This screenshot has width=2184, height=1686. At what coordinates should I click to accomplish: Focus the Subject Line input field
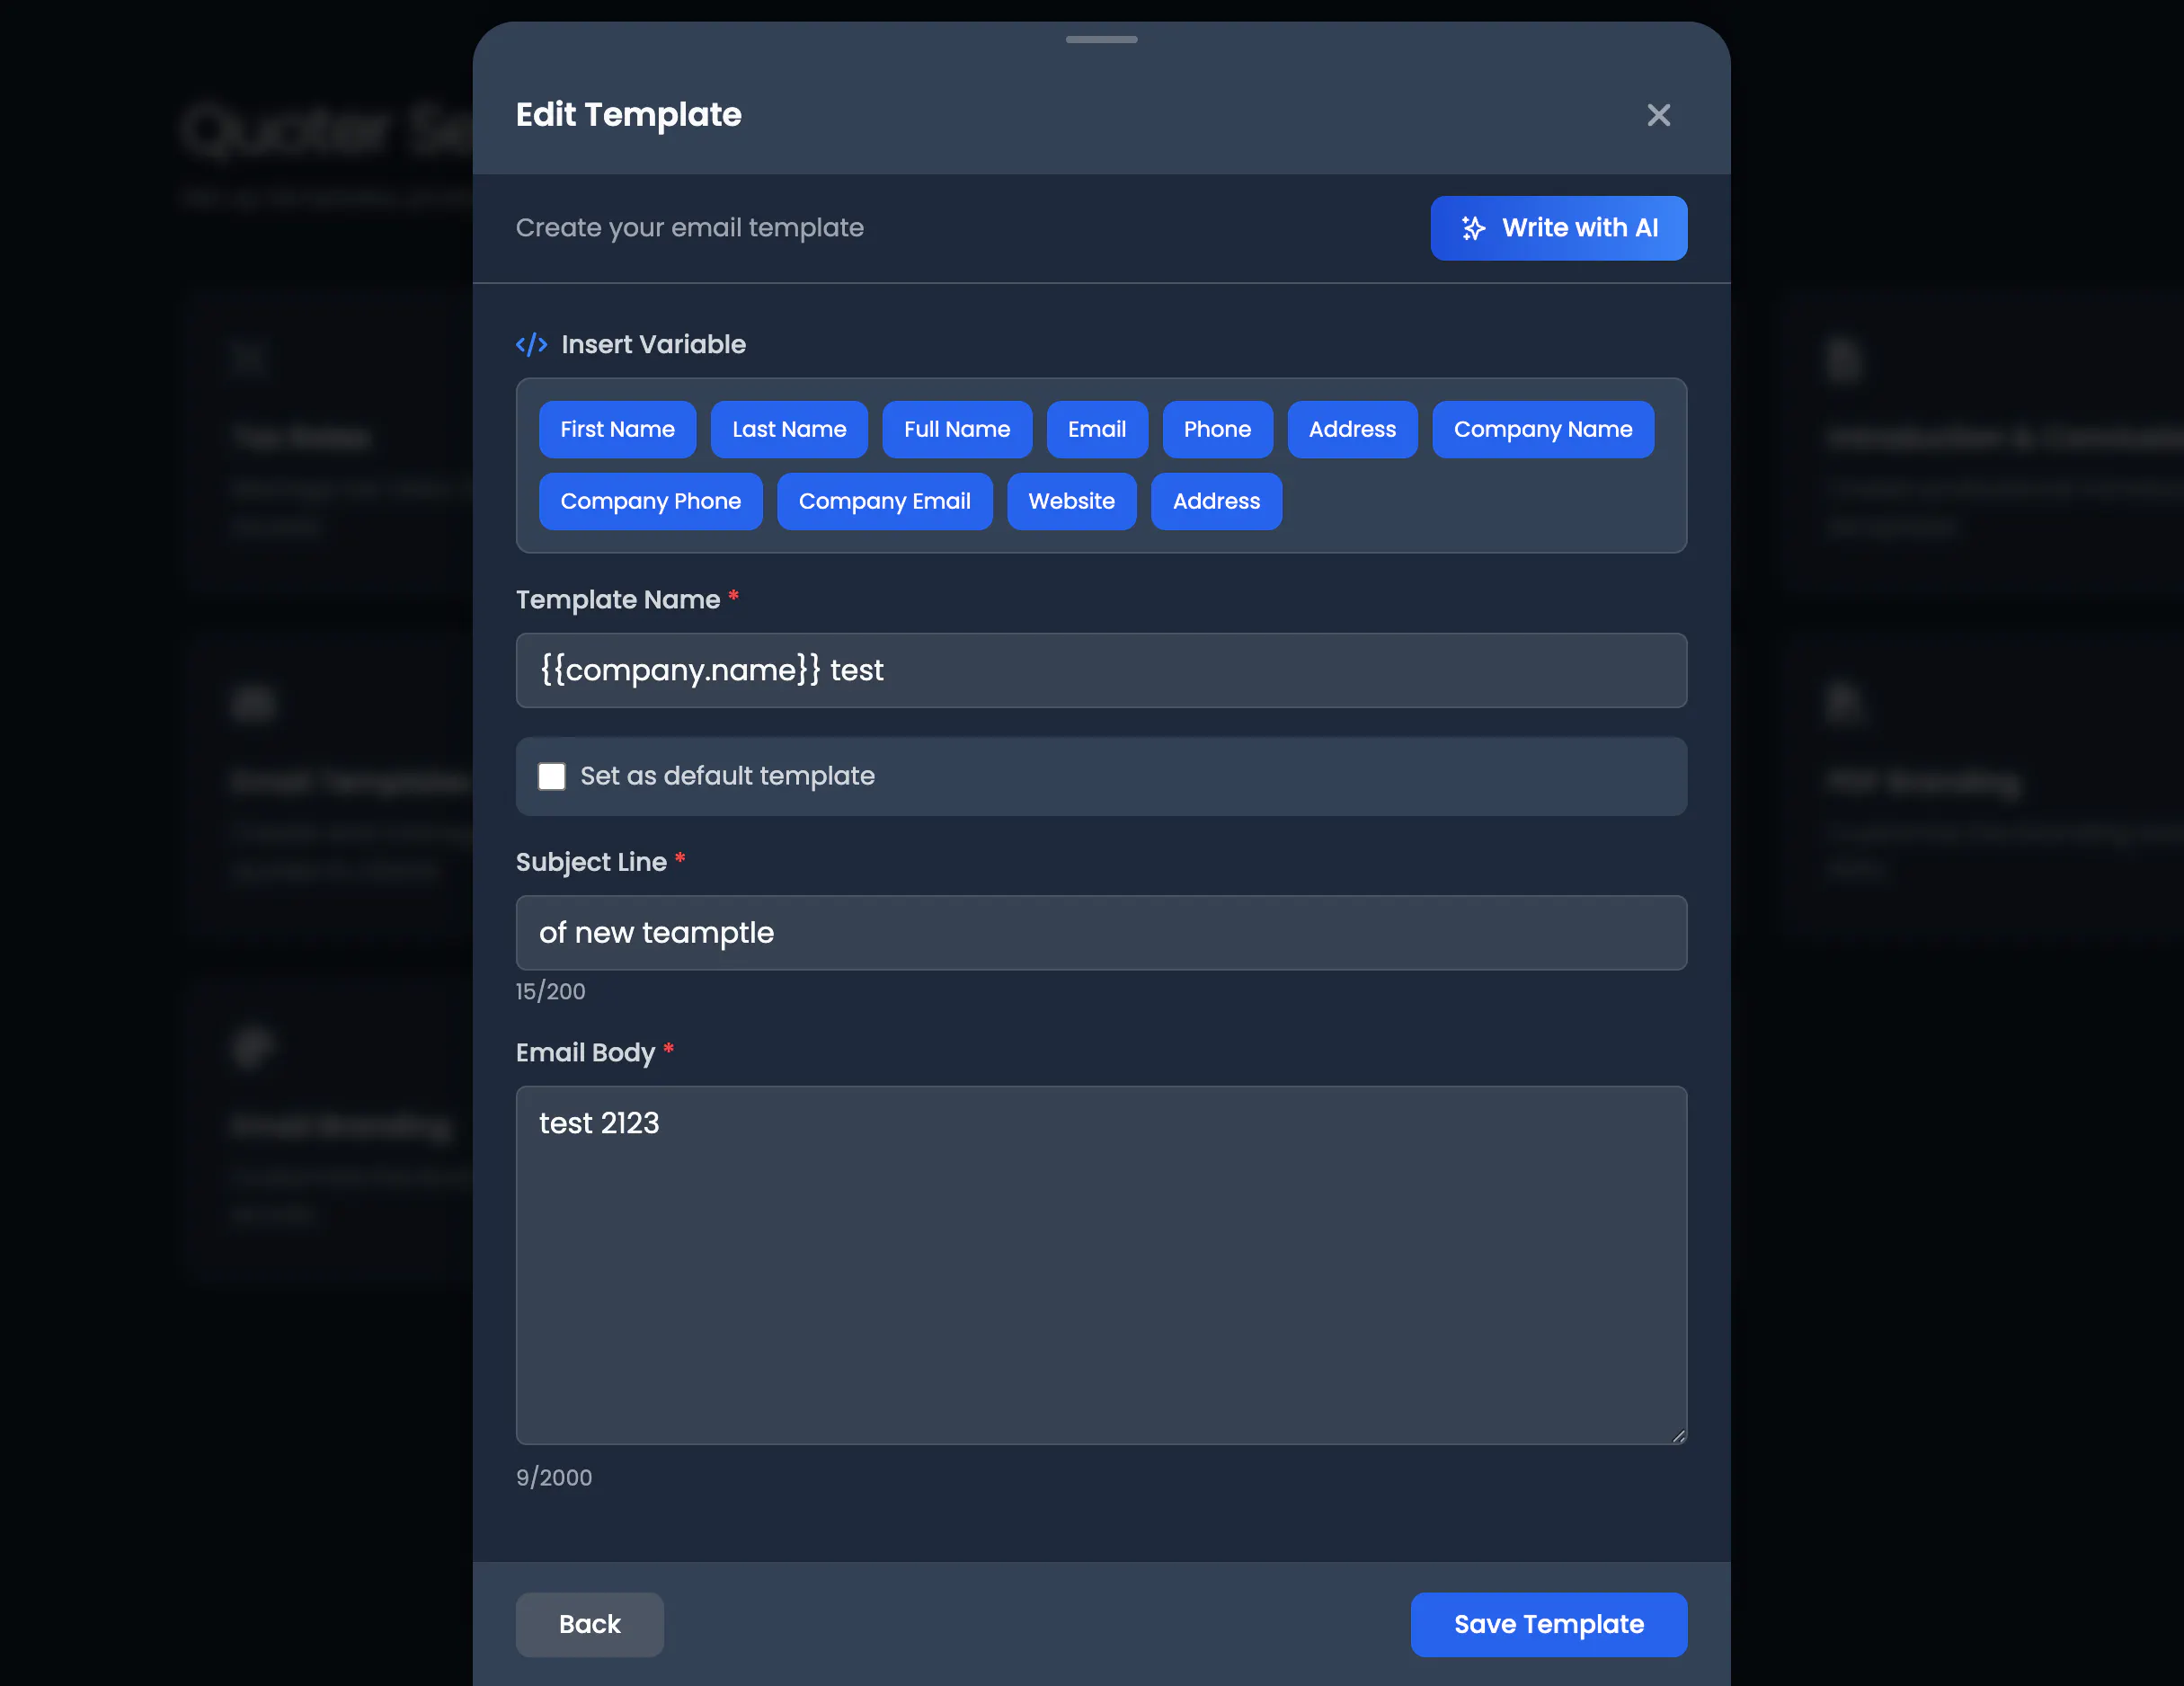coord(1101,932)
